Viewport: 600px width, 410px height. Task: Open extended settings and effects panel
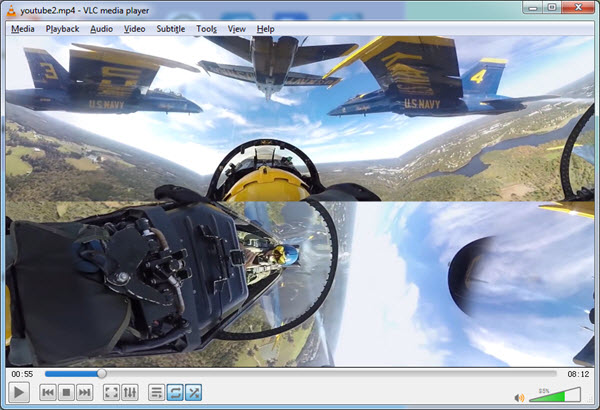[x=131, y=393]
